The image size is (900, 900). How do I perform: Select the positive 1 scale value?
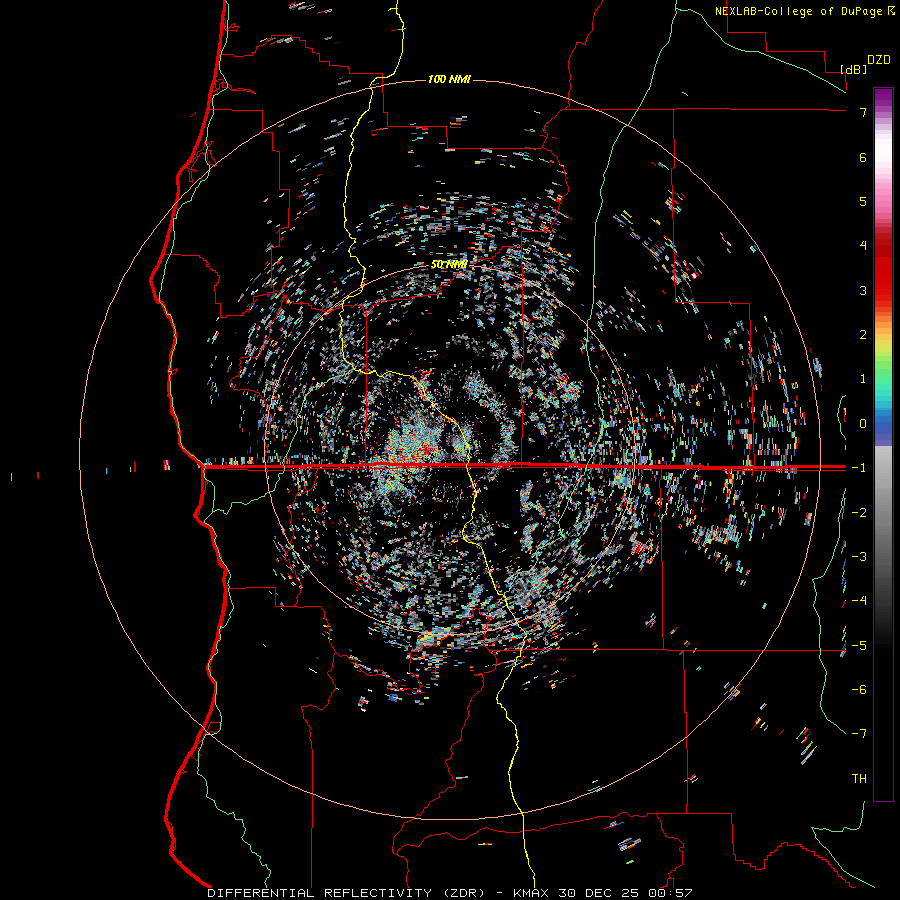coord(863,379)
